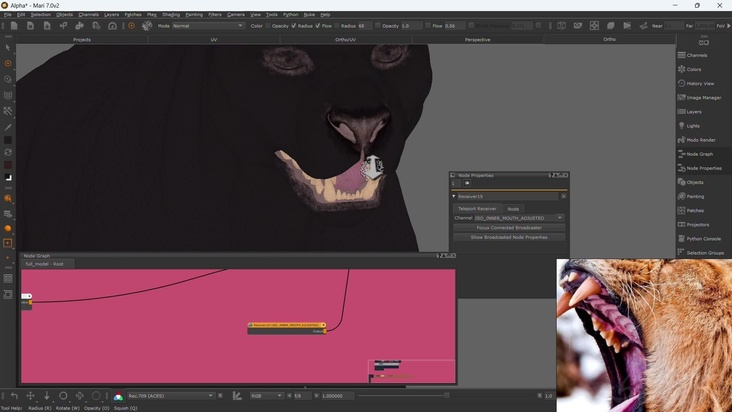Open the brush Mode Normal dropdown

tap(208, 26)
